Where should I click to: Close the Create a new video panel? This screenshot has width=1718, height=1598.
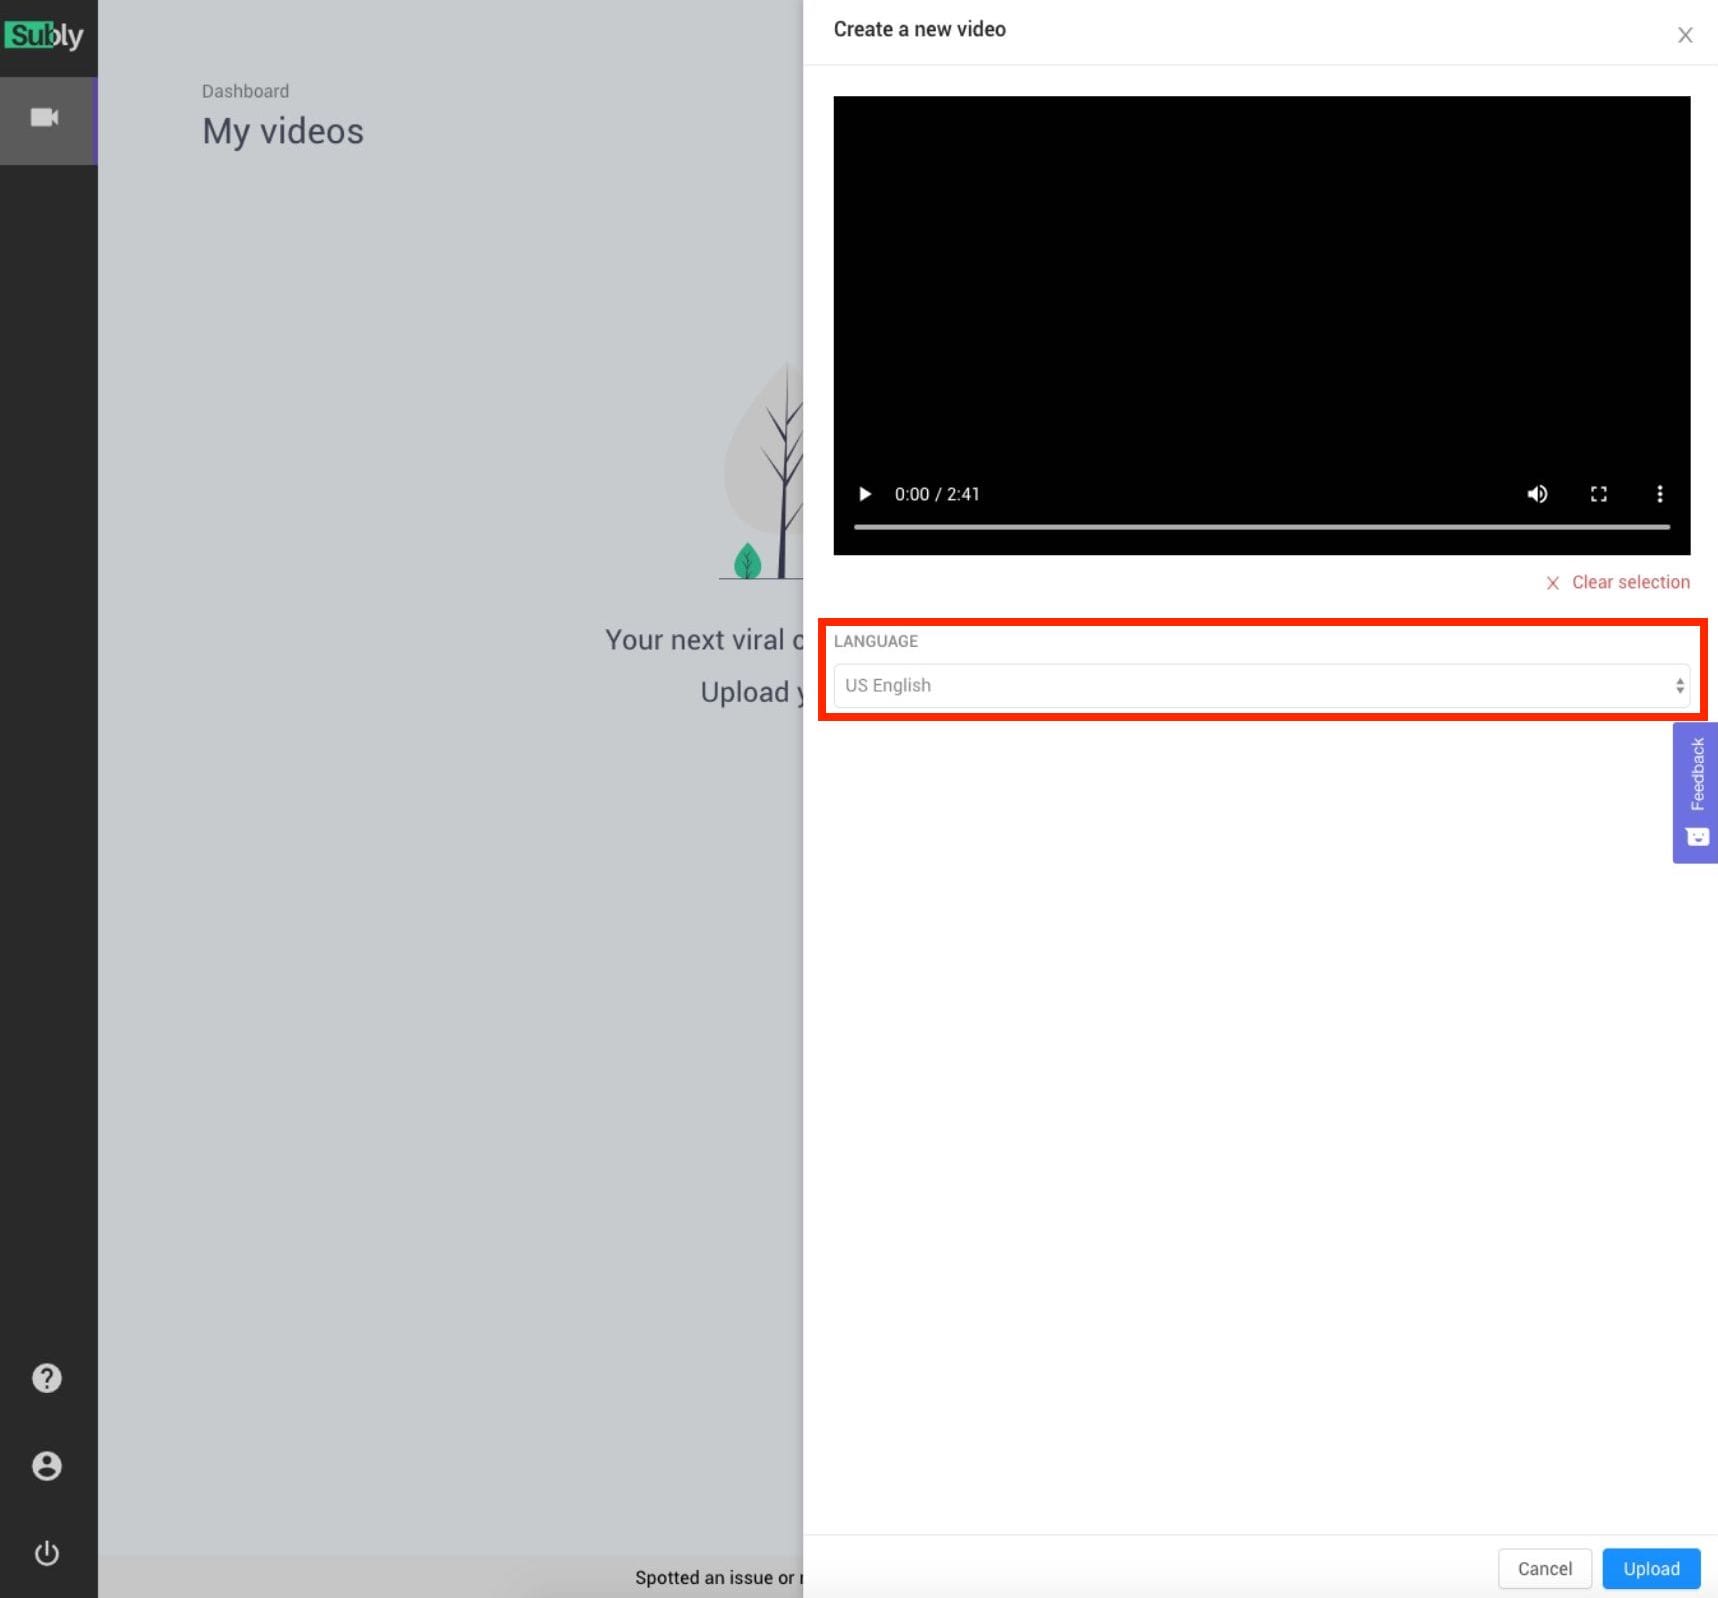tap(1684, 36)
